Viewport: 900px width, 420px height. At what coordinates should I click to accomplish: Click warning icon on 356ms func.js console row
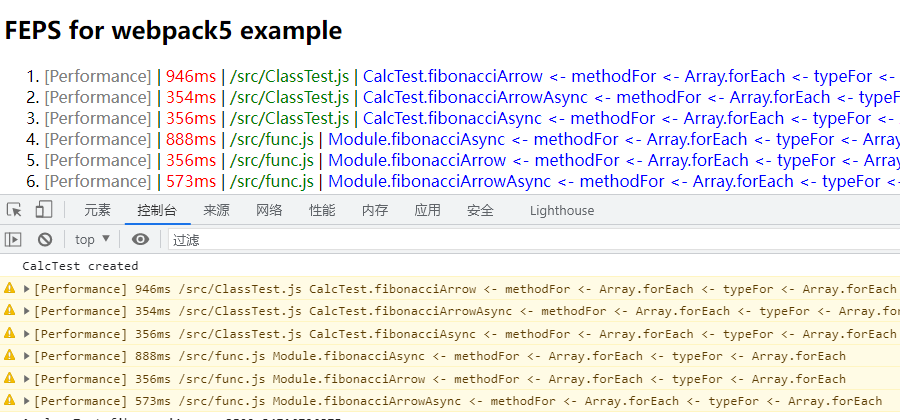pos(9,378)
